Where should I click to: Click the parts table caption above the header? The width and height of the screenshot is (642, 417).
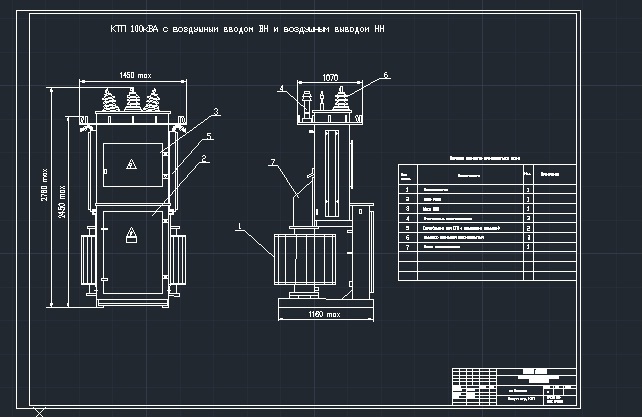coord(485,158)
